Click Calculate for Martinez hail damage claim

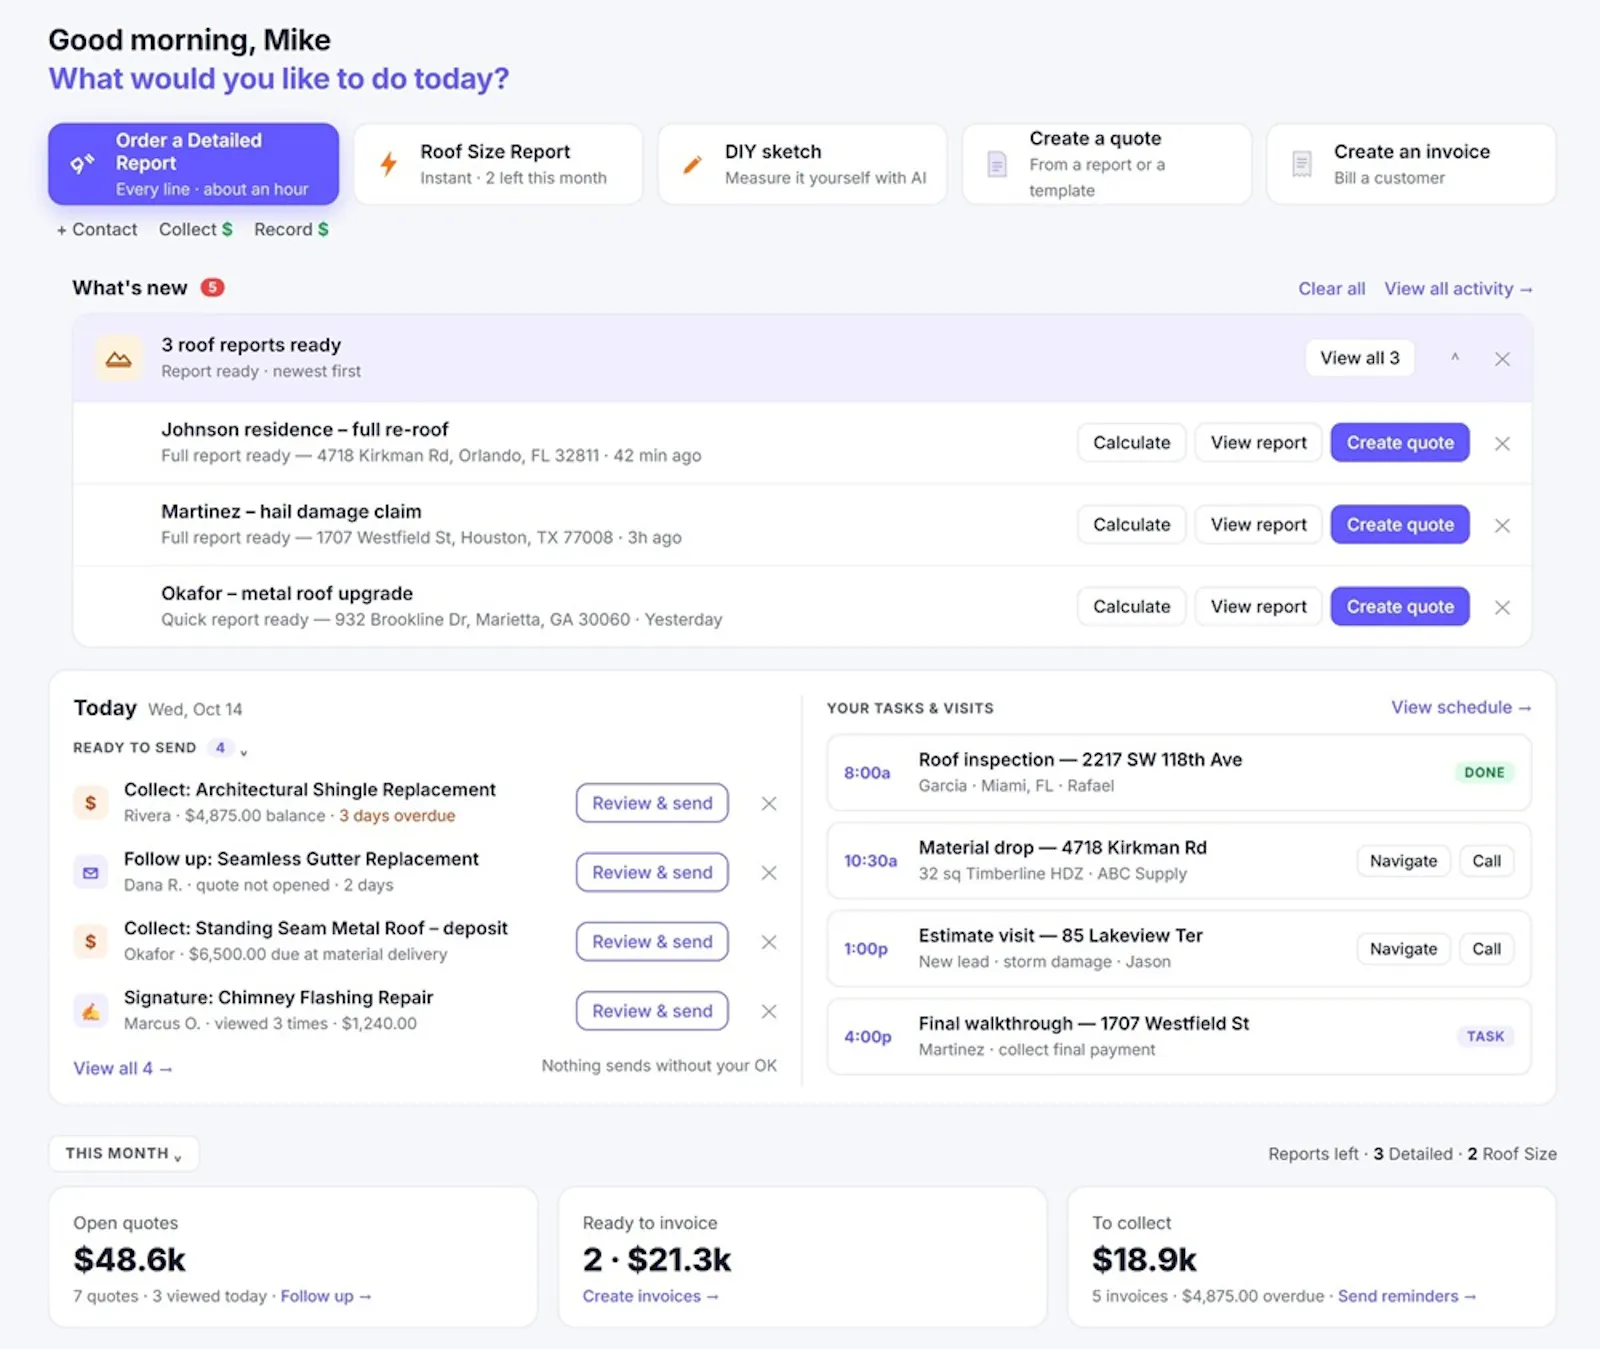point(1132,525)
